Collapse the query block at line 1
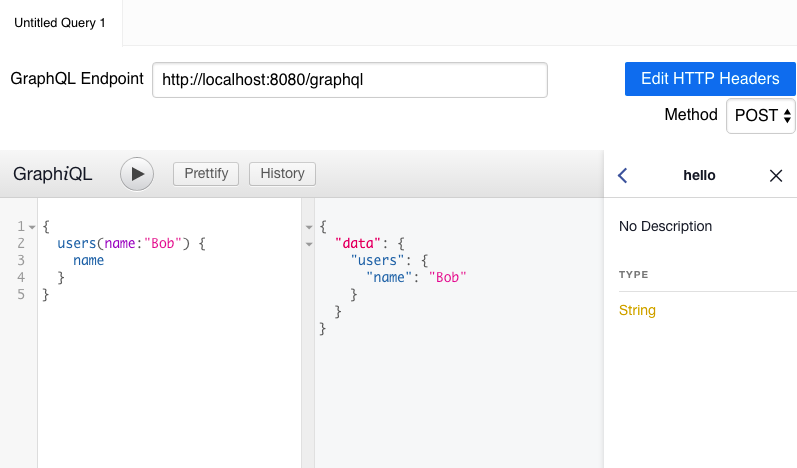Screen dimensions: 797x468 [x=32, y=227]
